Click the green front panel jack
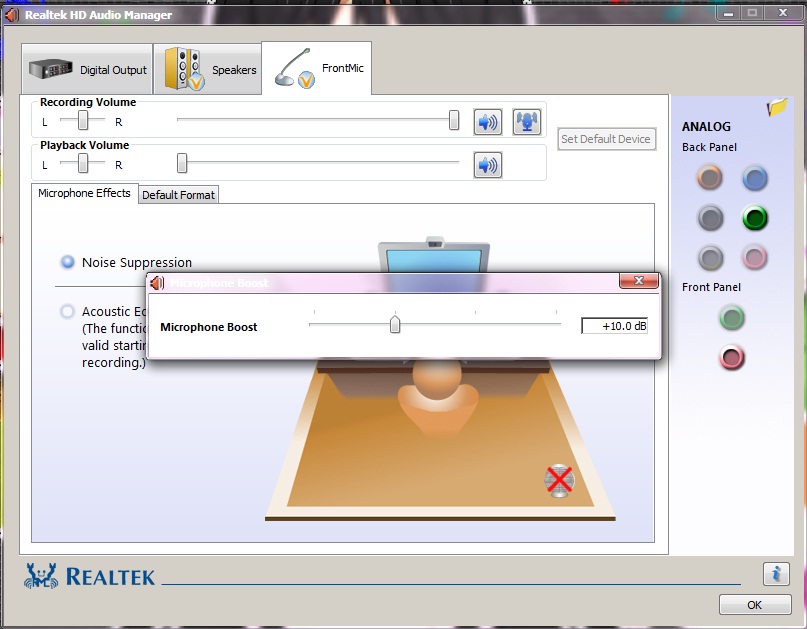Viewport: 807px width, 629px height. (x=731, y=318)
